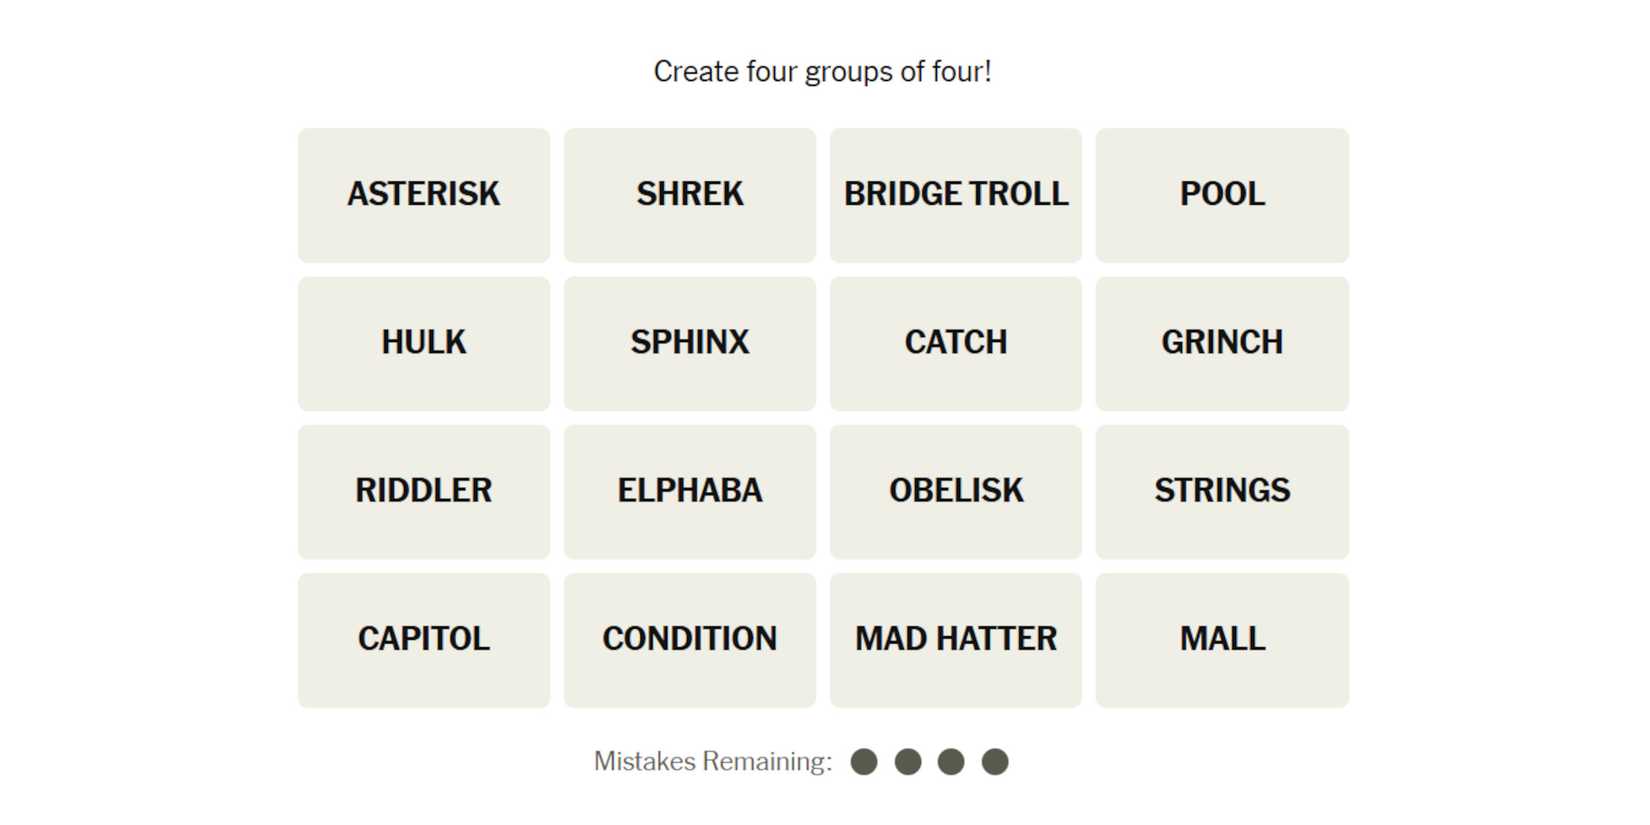Click the first mistakes remaining dot
The image size is (1650, 825).
click(864, 762)
